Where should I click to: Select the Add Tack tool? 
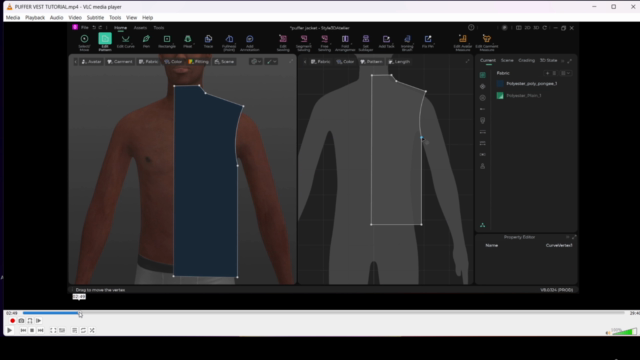point(386,42)
